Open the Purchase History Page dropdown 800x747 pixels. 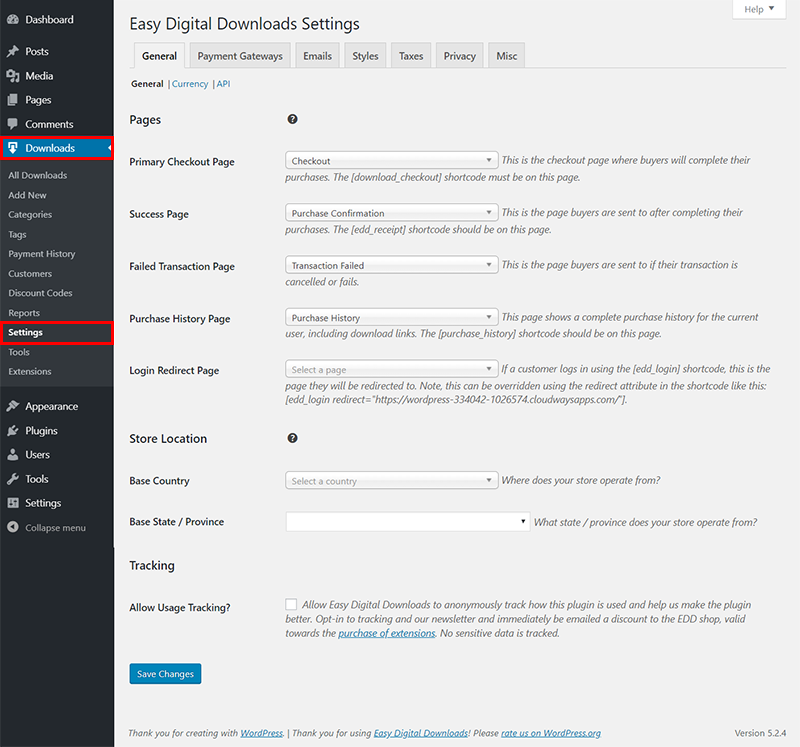[391, 317]
